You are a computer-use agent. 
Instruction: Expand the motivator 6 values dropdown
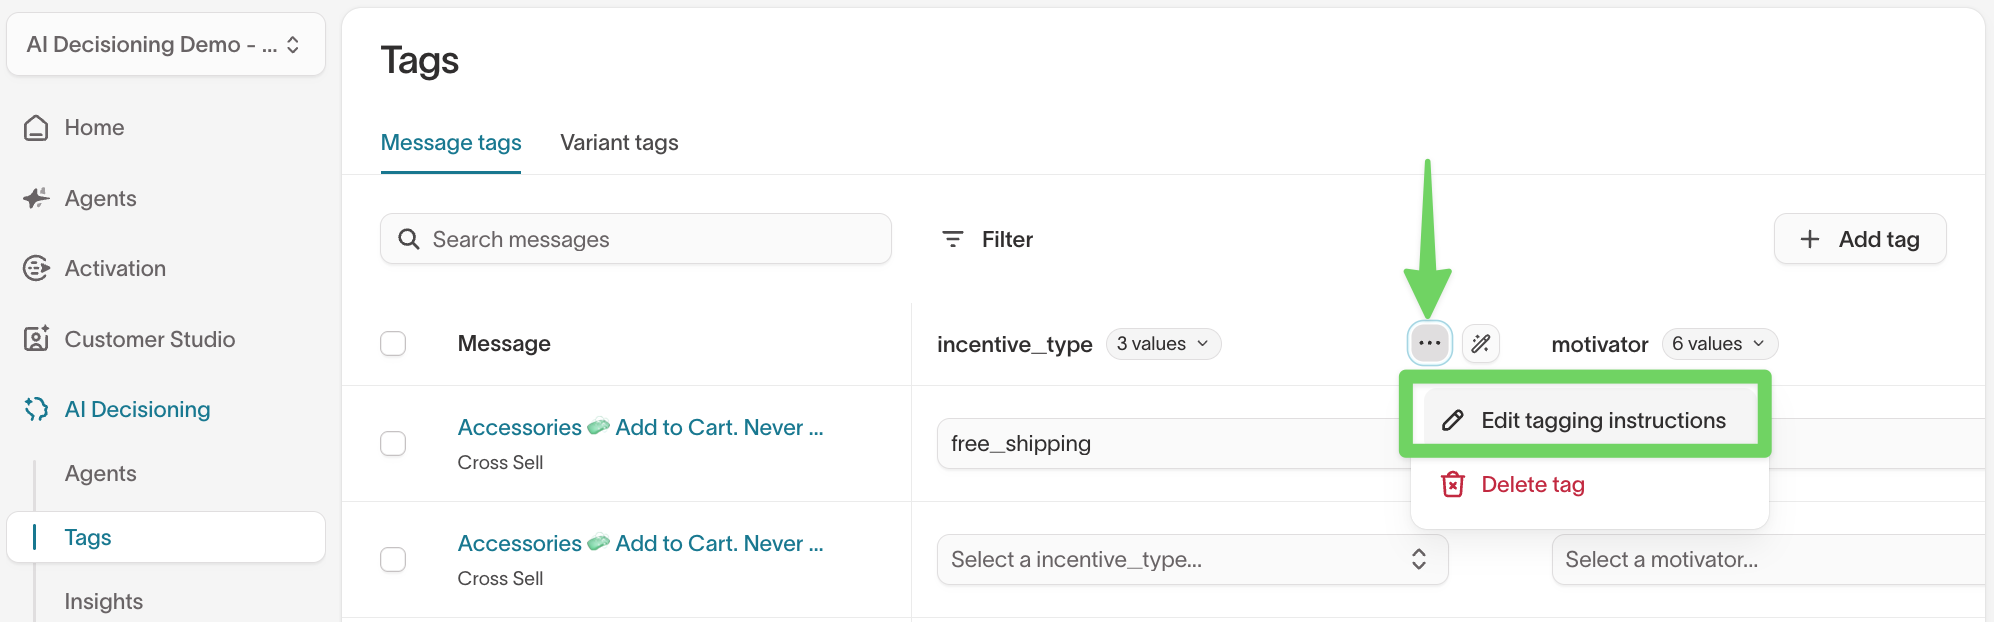[x=1720, y=344]
